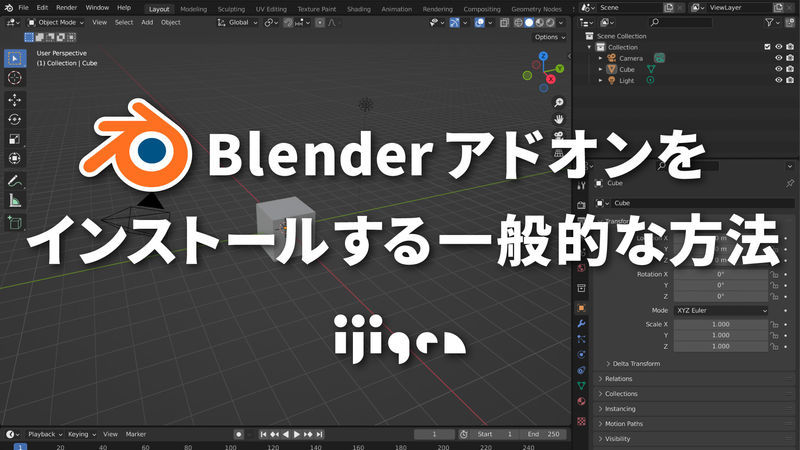Play the animation in timeline

(x=297, y=434)
